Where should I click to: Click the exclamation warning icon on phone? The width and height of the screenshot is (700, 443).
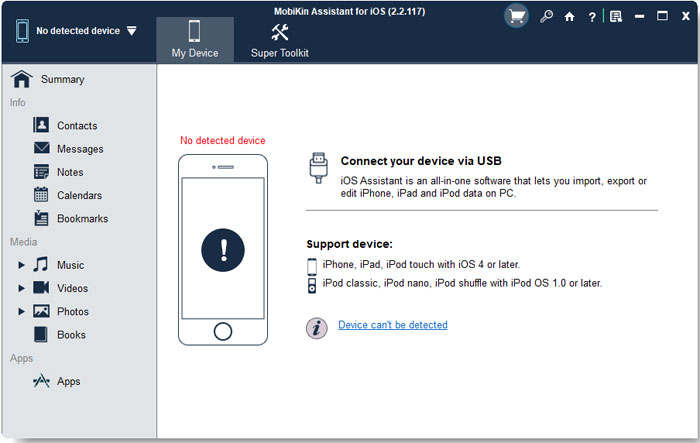coord(223,250)
